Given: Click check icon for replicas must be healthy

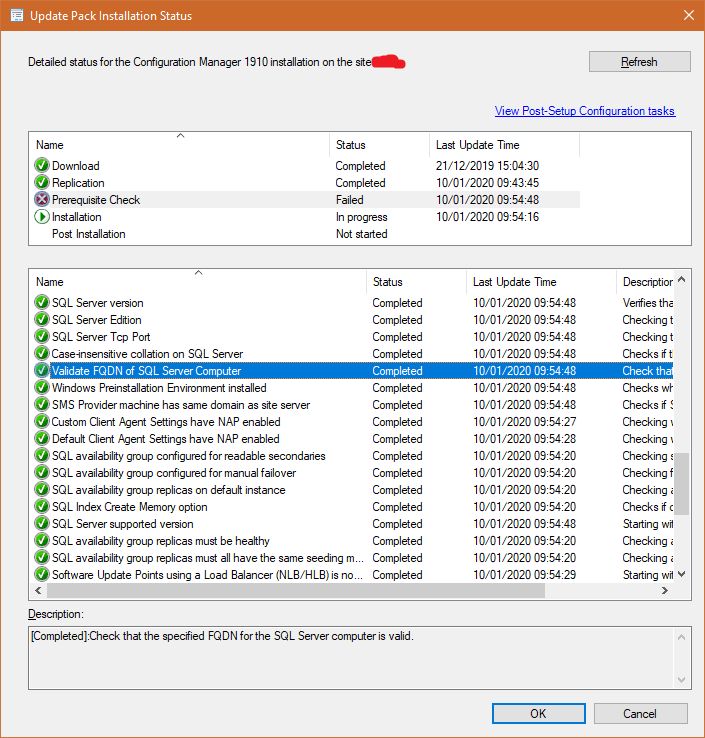Looking at the screenshot, I should pyautogui.click(x=42, y=540).
